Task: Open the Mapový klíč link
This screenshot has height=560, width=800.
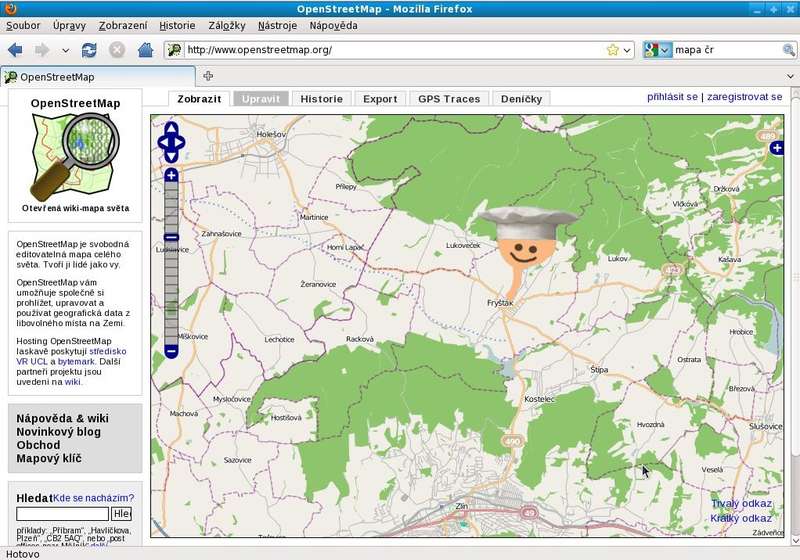Action: pos(49,459)
